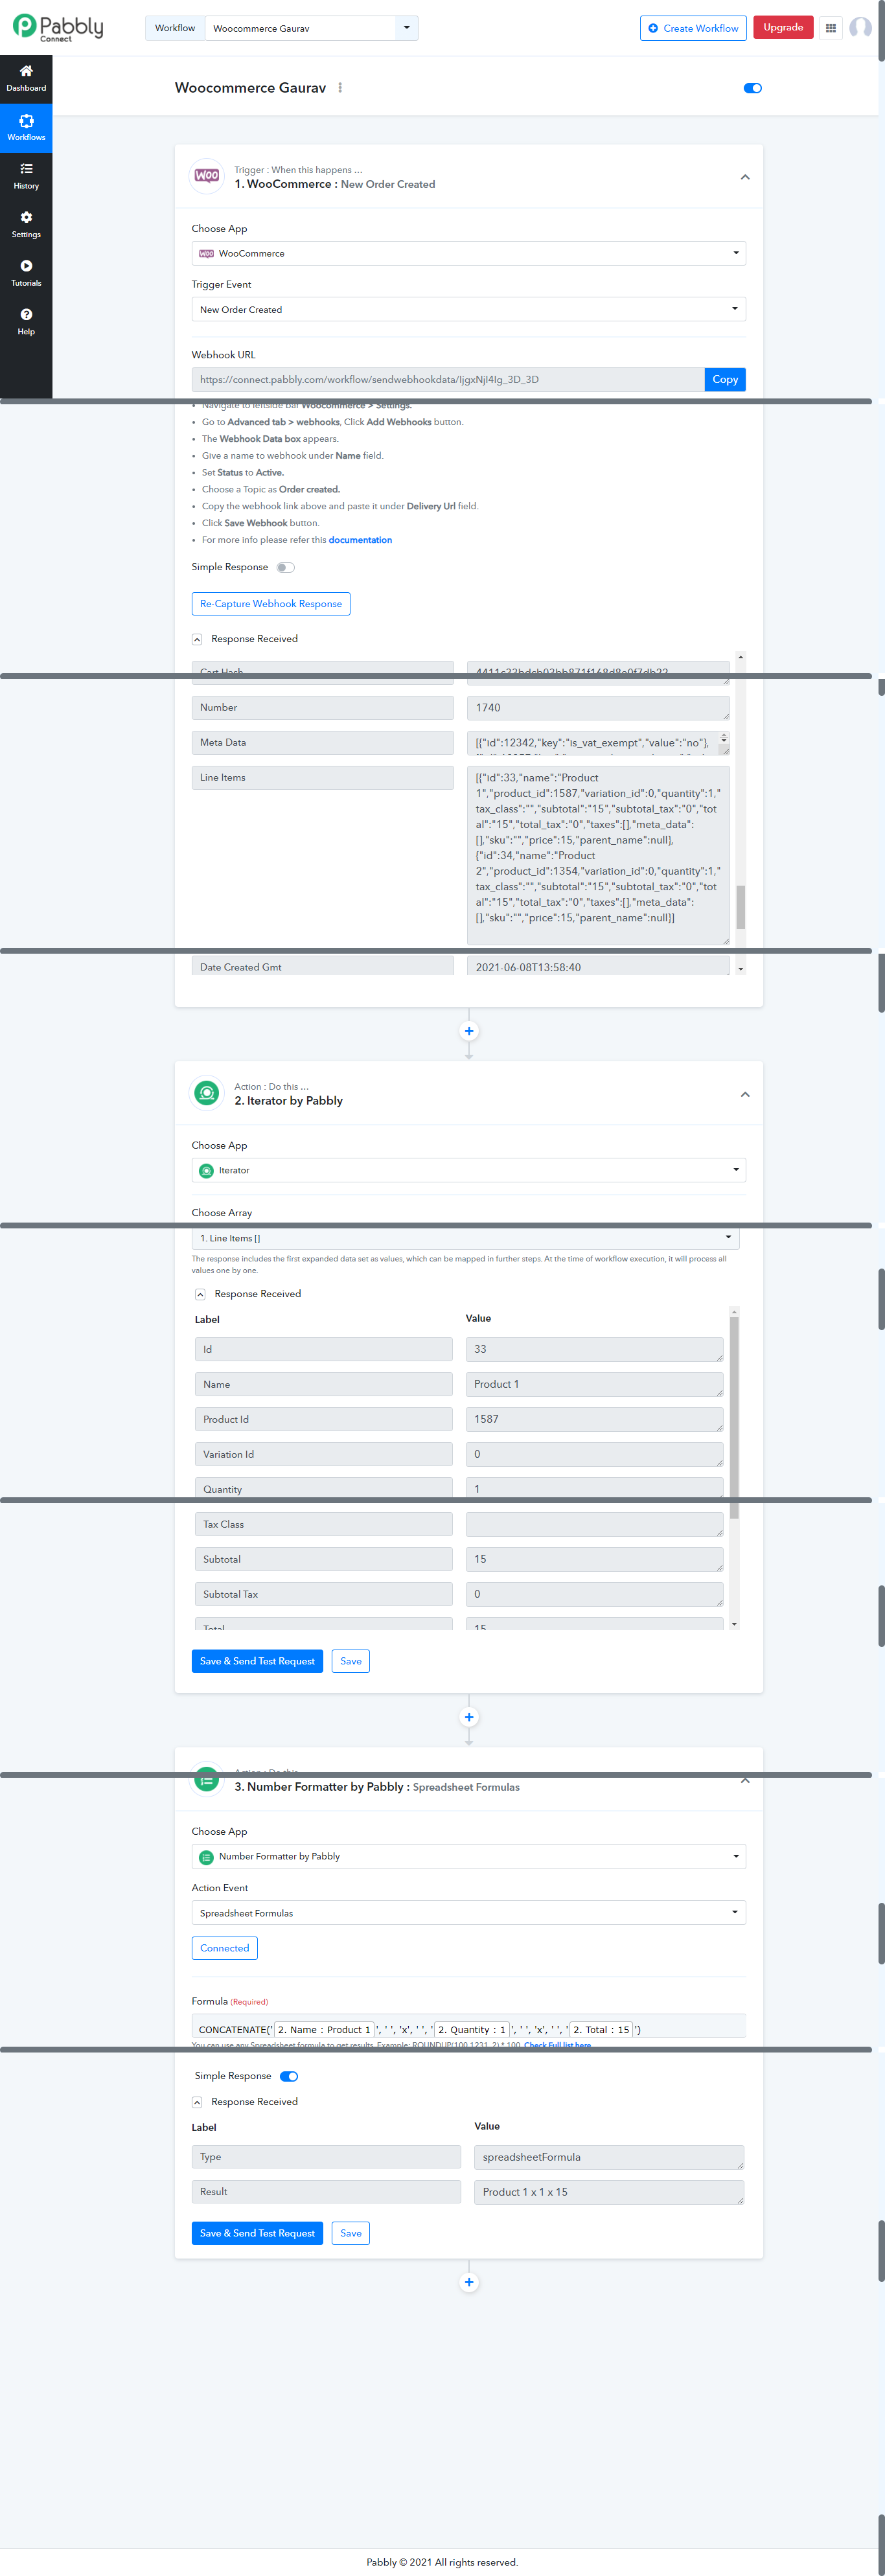Click the Upgrade button
Screen dimensions: 885x2576
point(783,27)
